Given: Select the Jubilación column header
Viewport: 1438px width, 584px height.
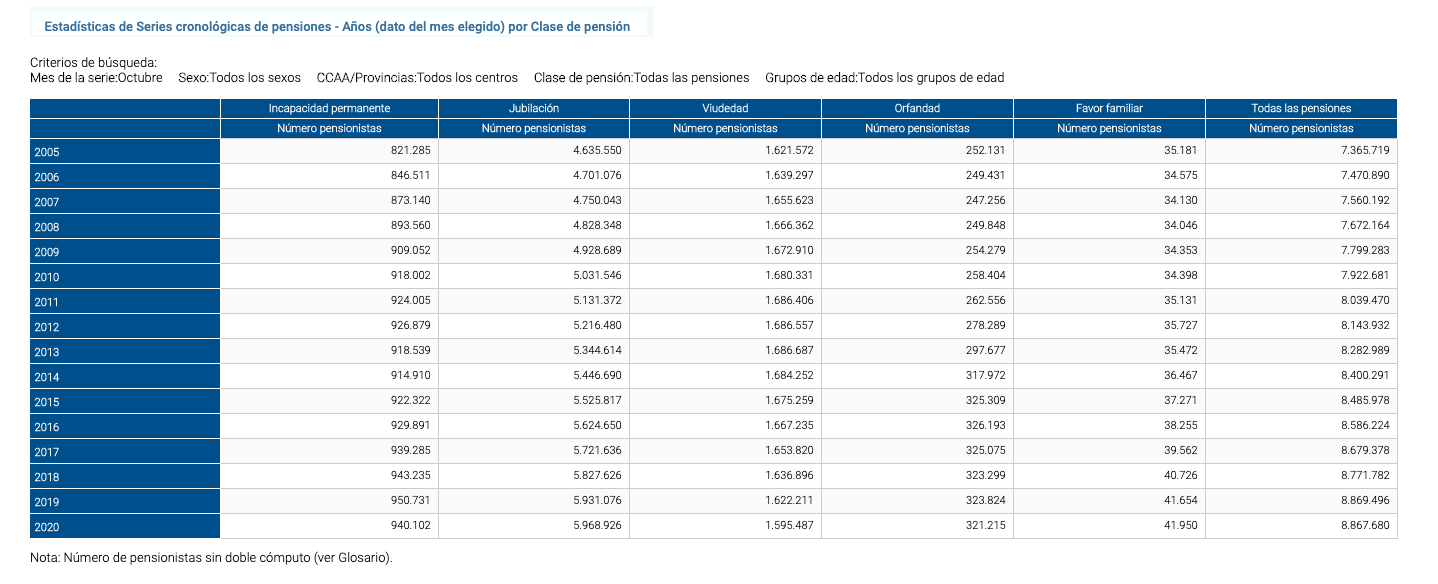Looking at the screenshot, I should pos(533,108).
